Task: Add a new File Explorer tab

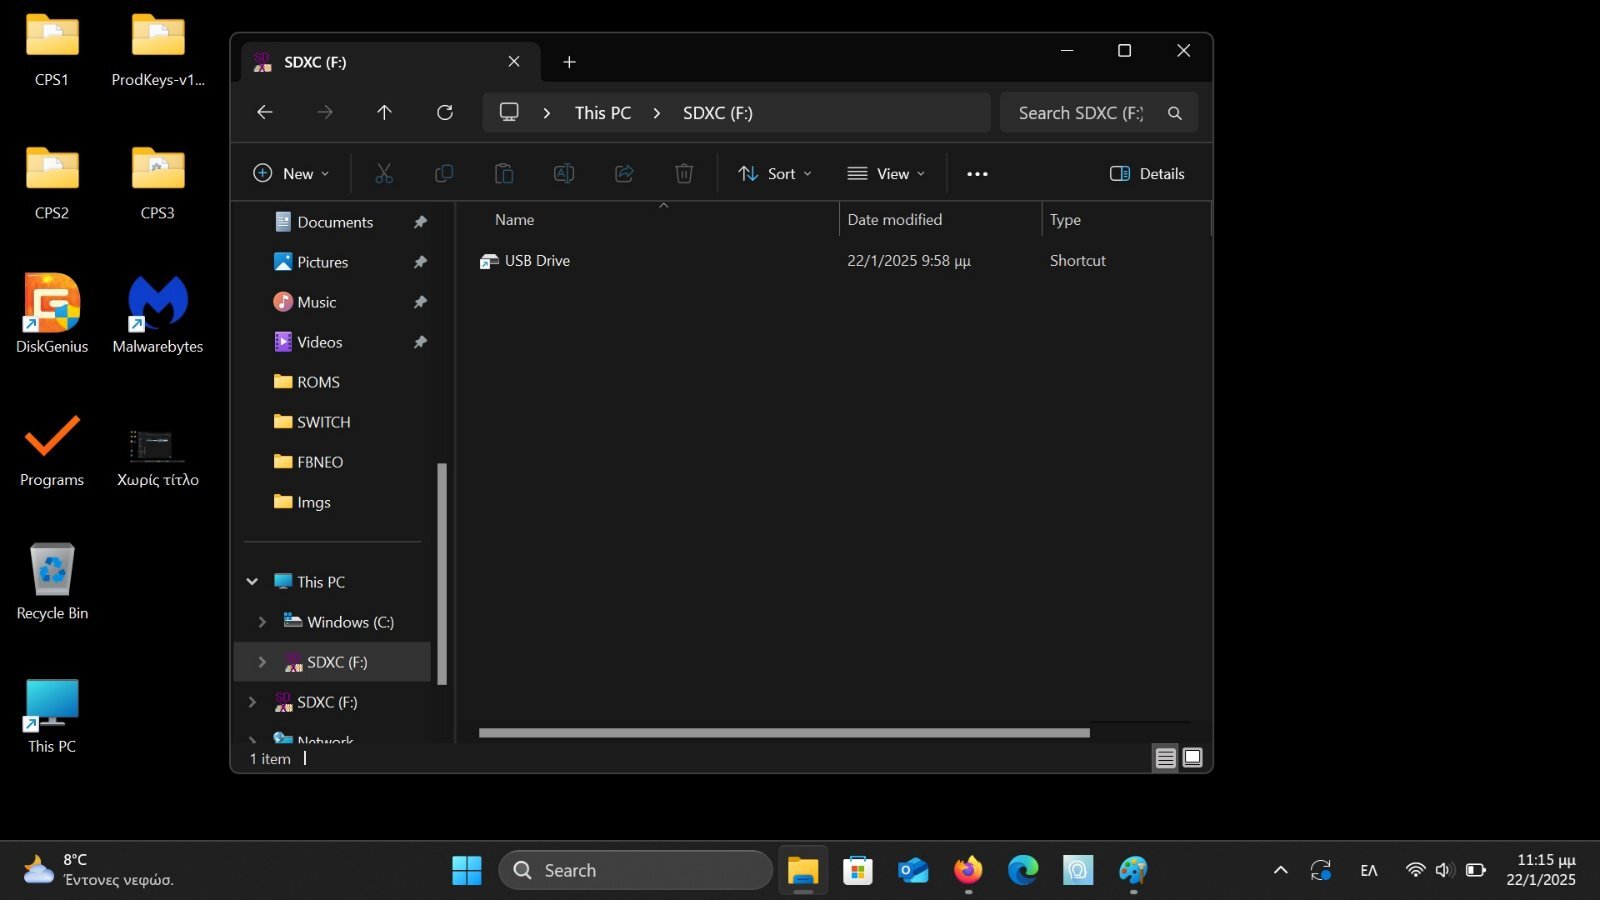Action: [x=569, y=62]
